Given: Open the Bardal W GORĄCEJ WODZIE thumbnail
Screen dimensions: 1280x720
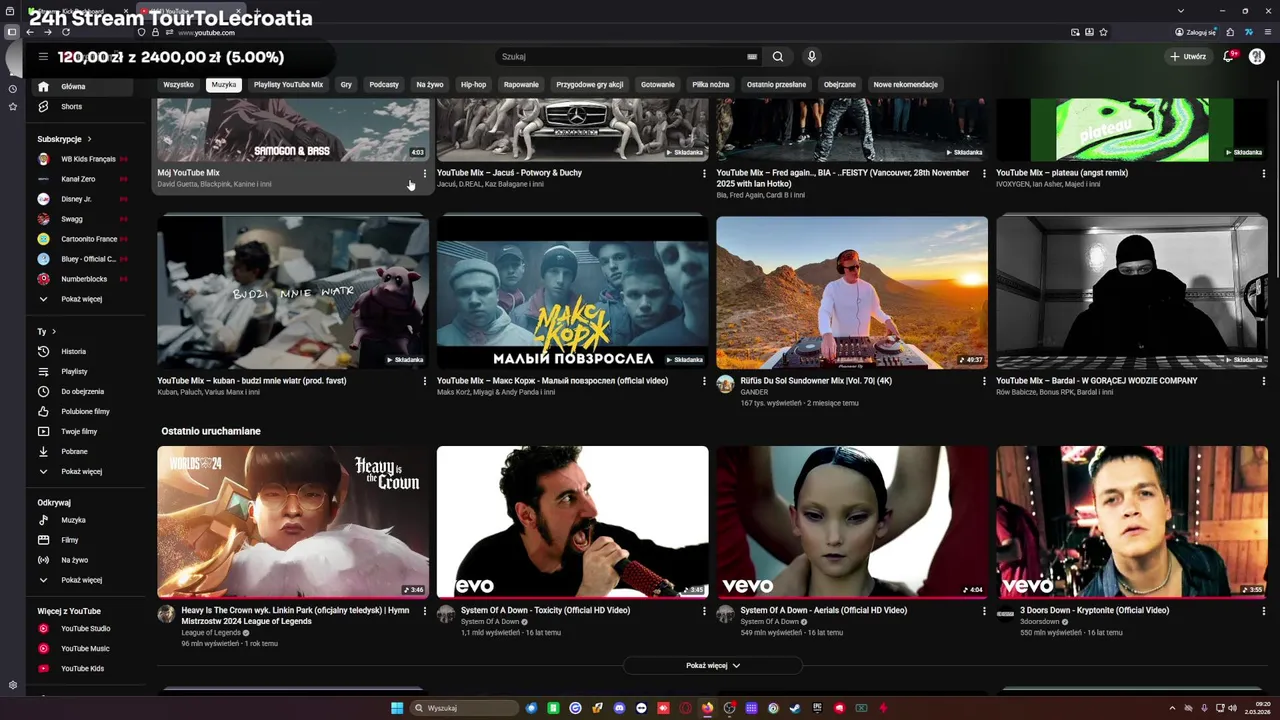Looking at the screenshot, I should pos(1132,293).
